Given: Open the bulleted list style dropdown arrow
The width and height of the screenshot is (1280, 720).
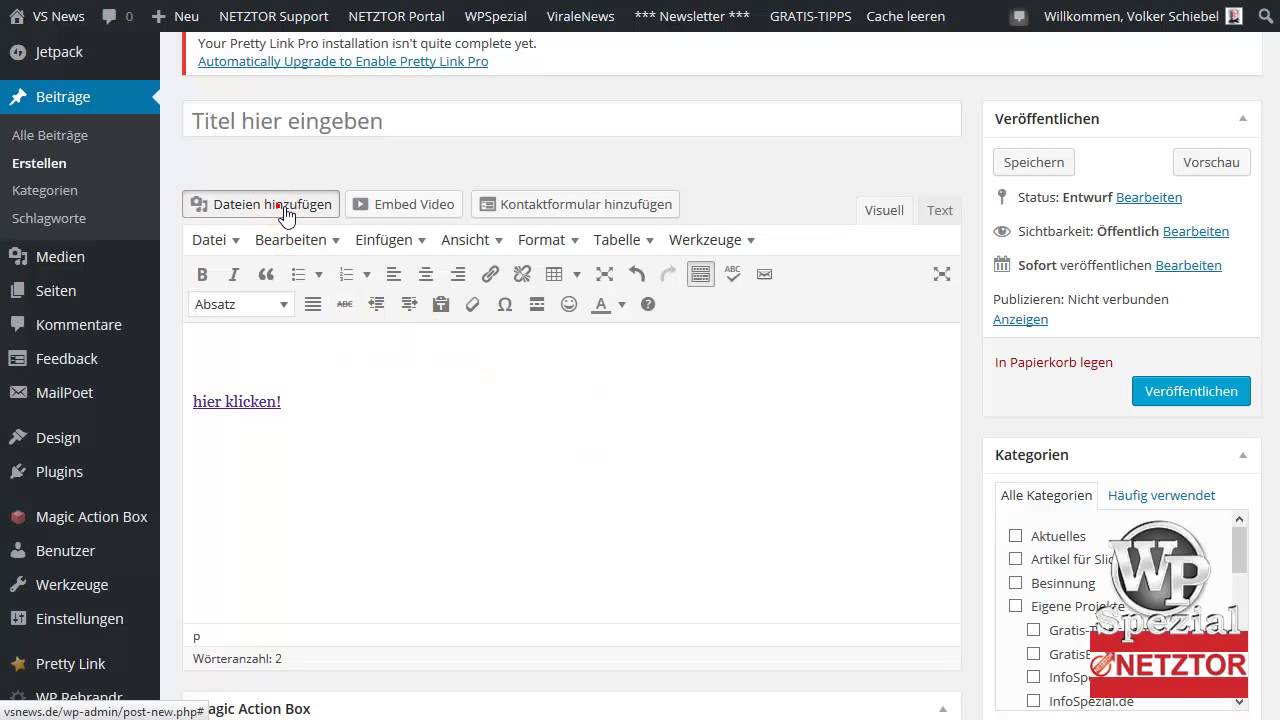Looking at the screenshot, I should pyautogui.click(x=319, y=274).
